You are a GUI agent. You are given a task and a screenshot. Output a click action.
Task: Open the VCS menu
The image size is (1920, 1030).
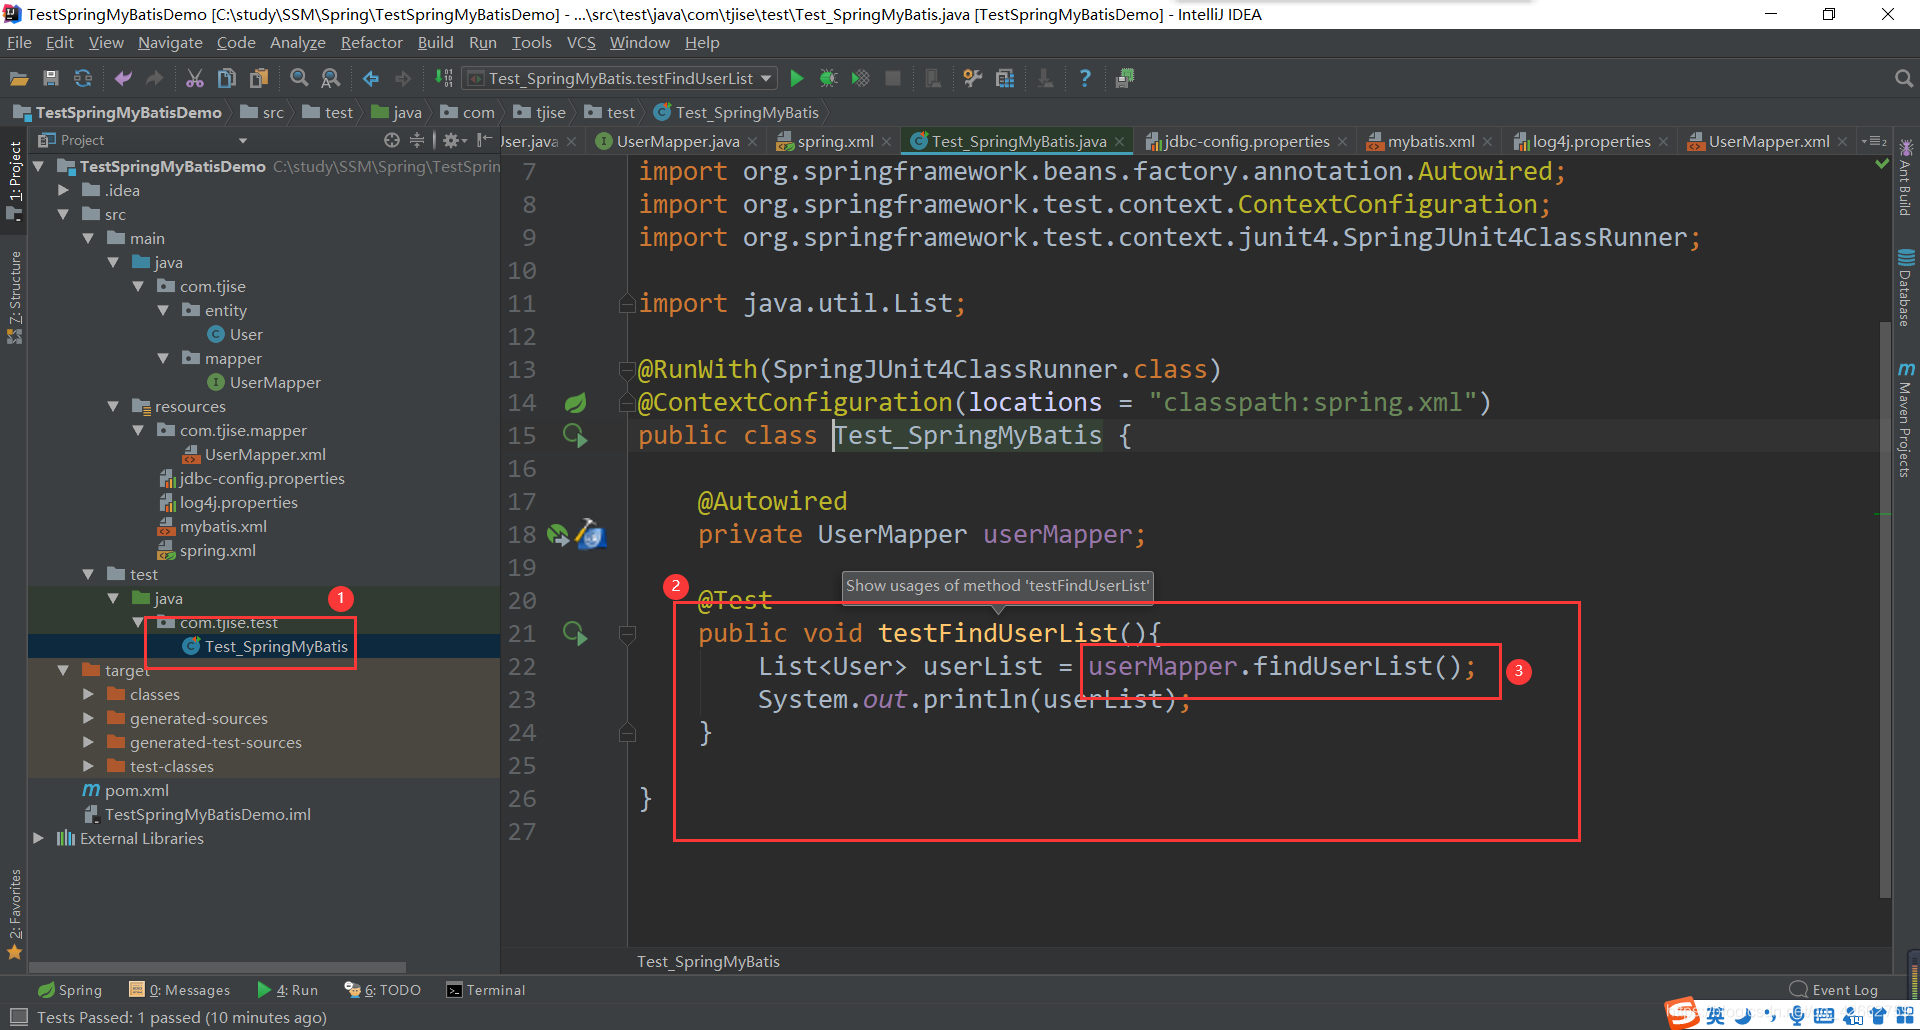pos(581,42)
